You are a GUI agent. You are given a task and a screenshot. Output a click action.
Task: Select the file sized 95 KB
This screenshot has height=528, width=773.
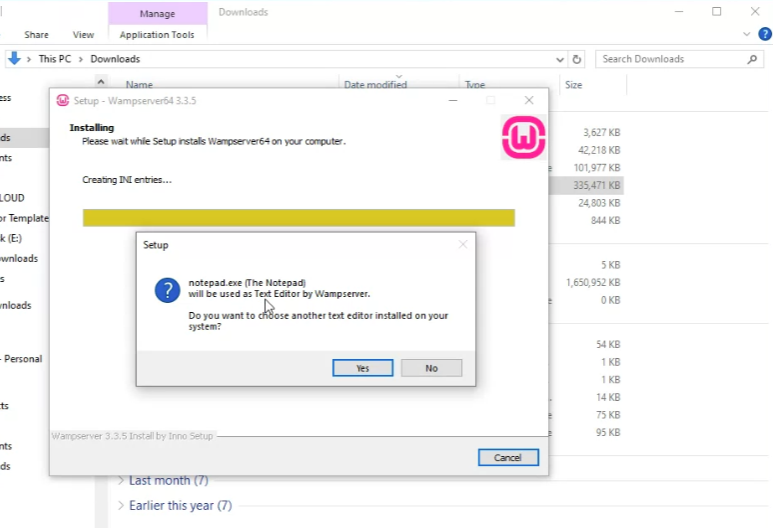point(608,432)
